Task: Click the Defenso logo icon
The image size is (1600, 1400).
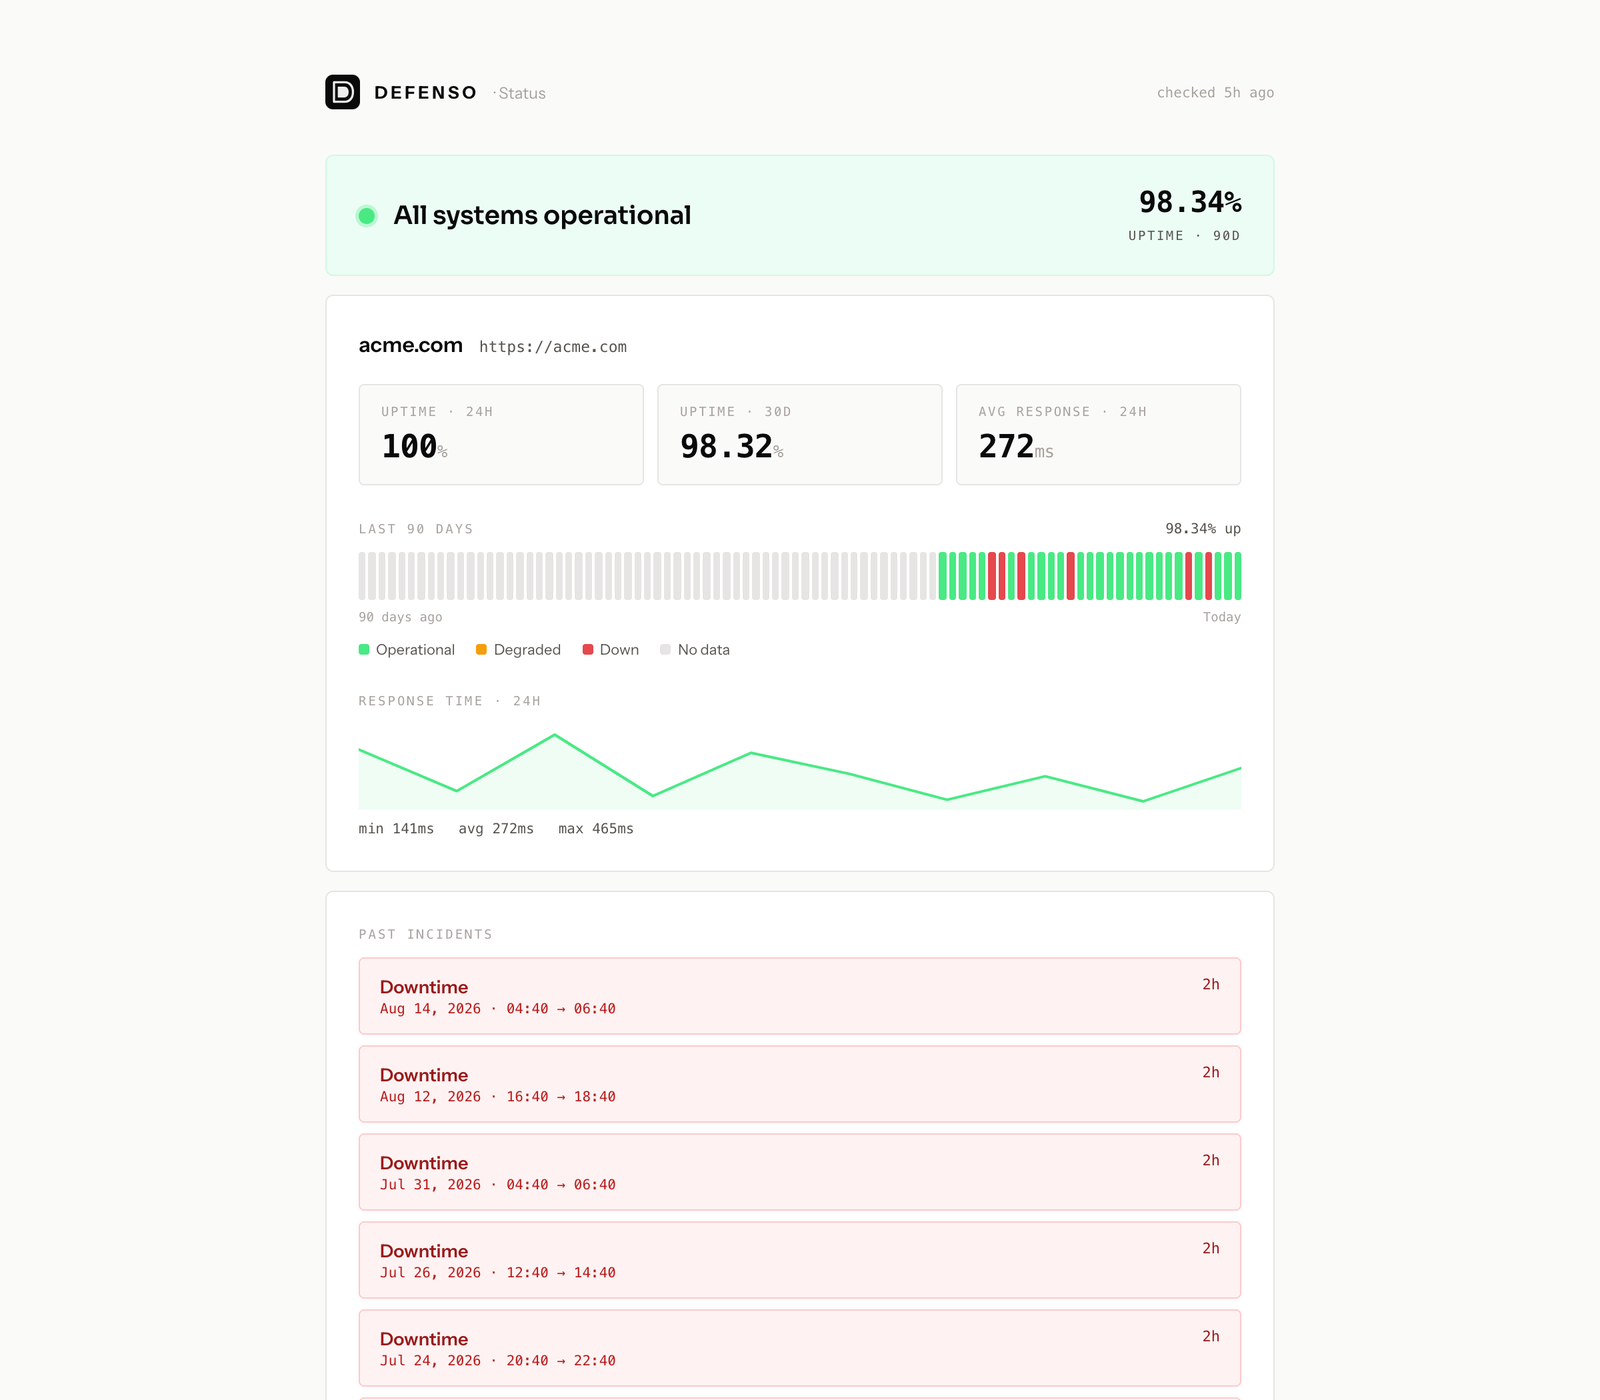Action: pos(342,92)
